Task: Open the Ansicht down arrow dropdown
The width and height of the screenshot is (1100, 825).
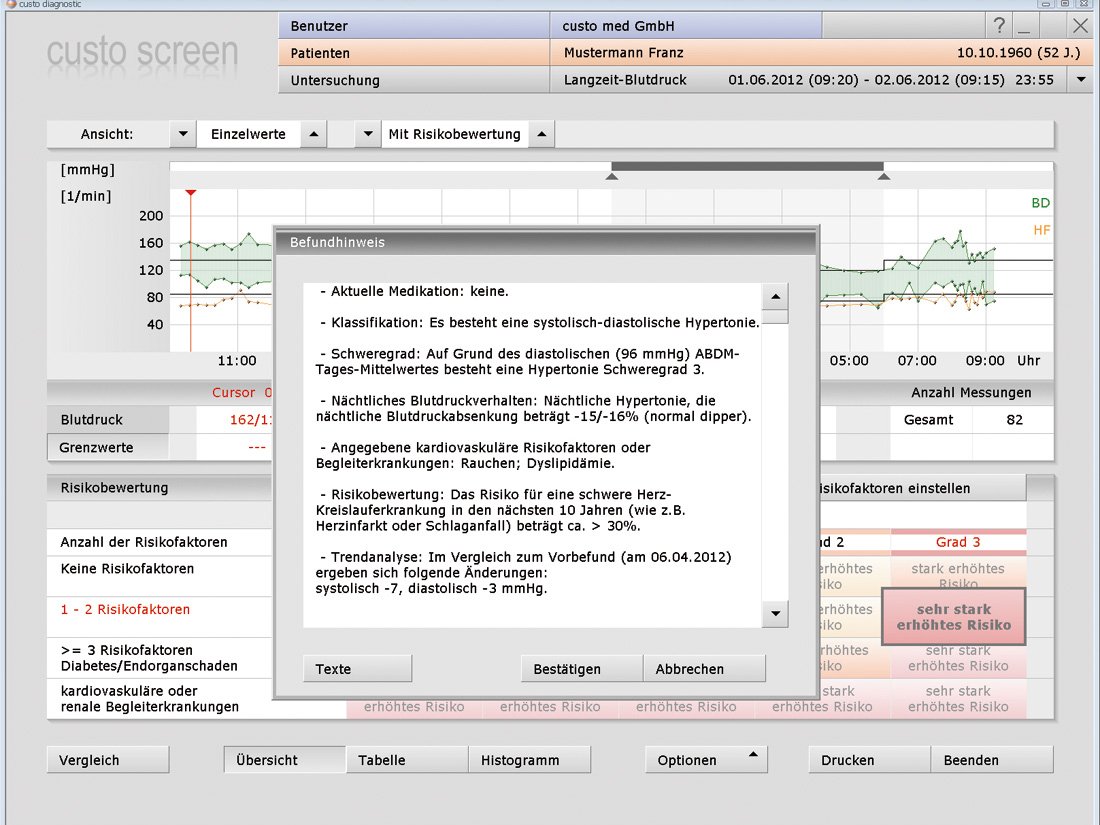Action: pos(183,134)
